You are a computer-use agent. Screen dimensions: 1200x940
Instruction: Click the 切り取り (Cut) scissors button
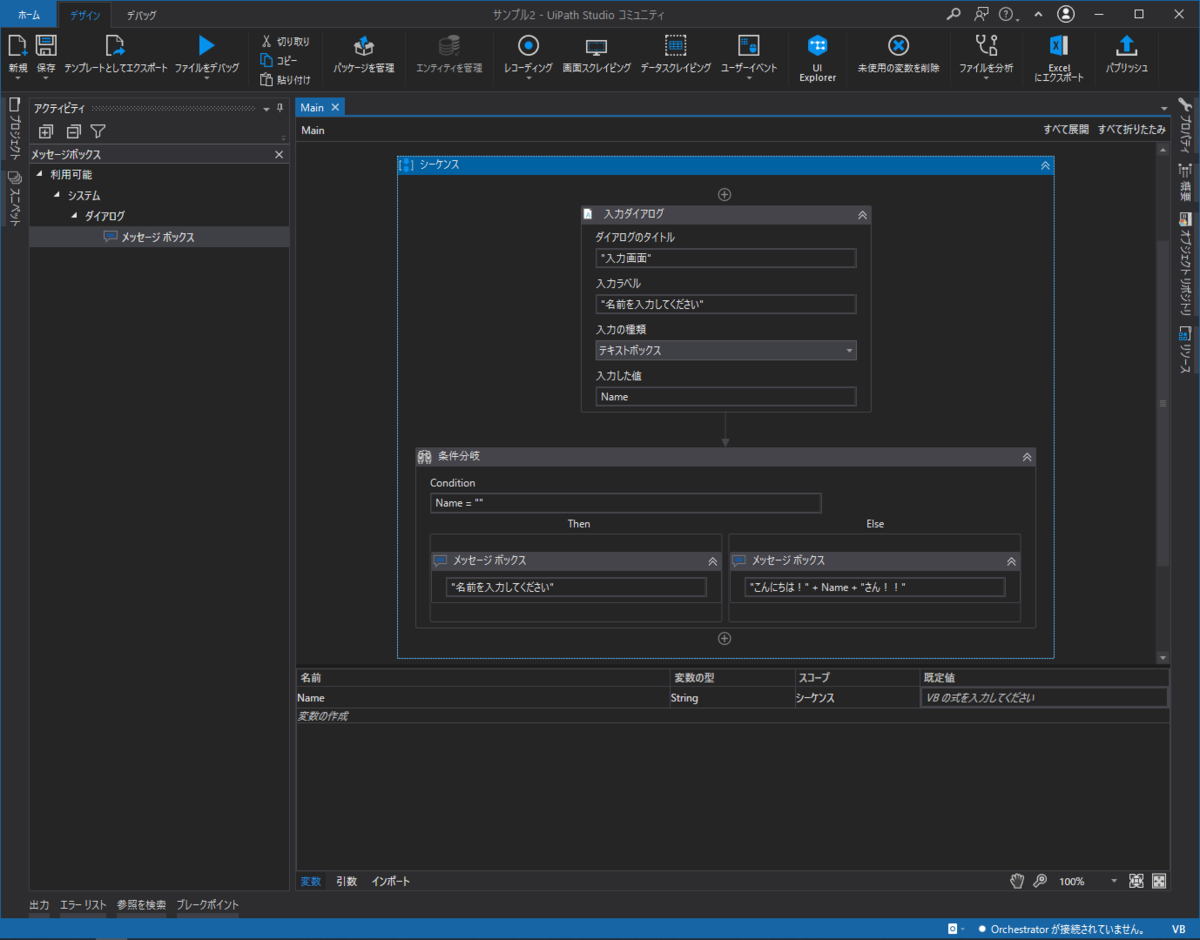click(285, 42)
